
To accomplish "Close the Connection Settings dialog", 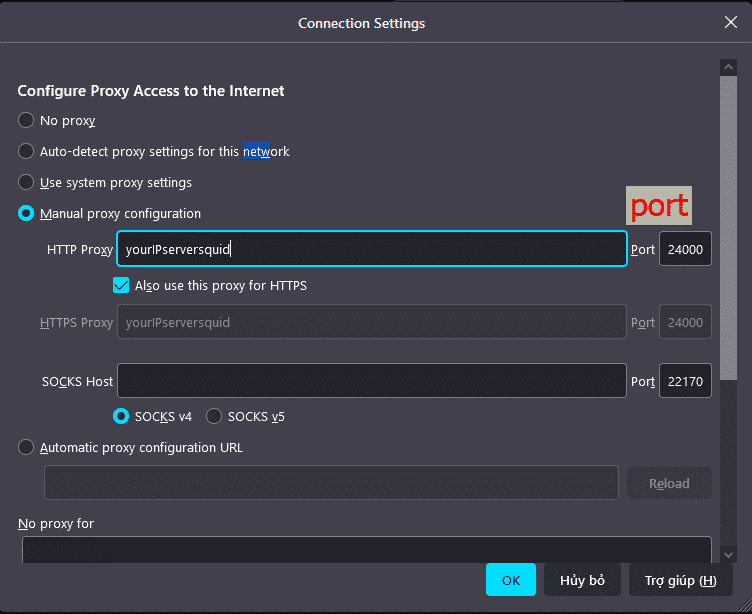I will click(731, 22).
